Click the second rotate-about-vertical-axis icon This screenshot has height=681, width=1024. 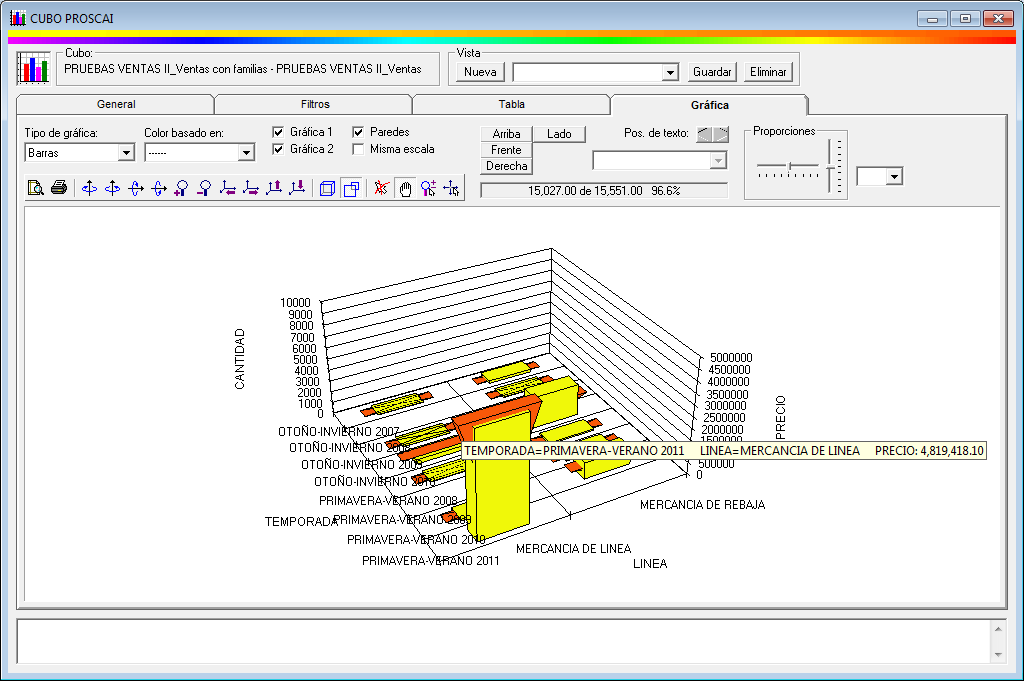coord(112,189)
